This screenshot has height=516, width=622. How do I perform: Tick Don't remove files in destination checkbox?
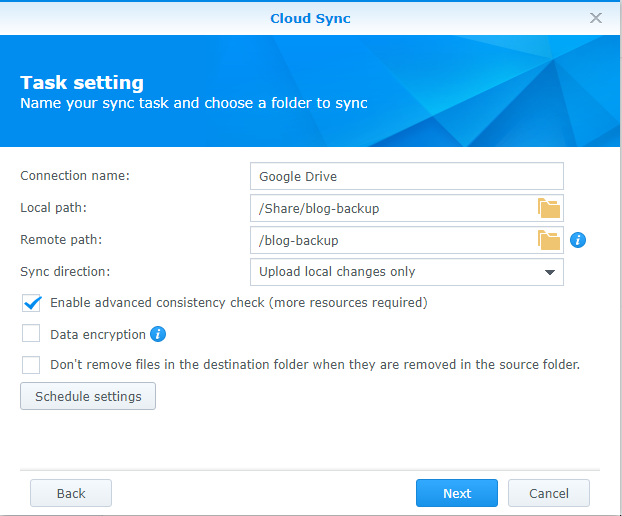click(x=31, y=365)
